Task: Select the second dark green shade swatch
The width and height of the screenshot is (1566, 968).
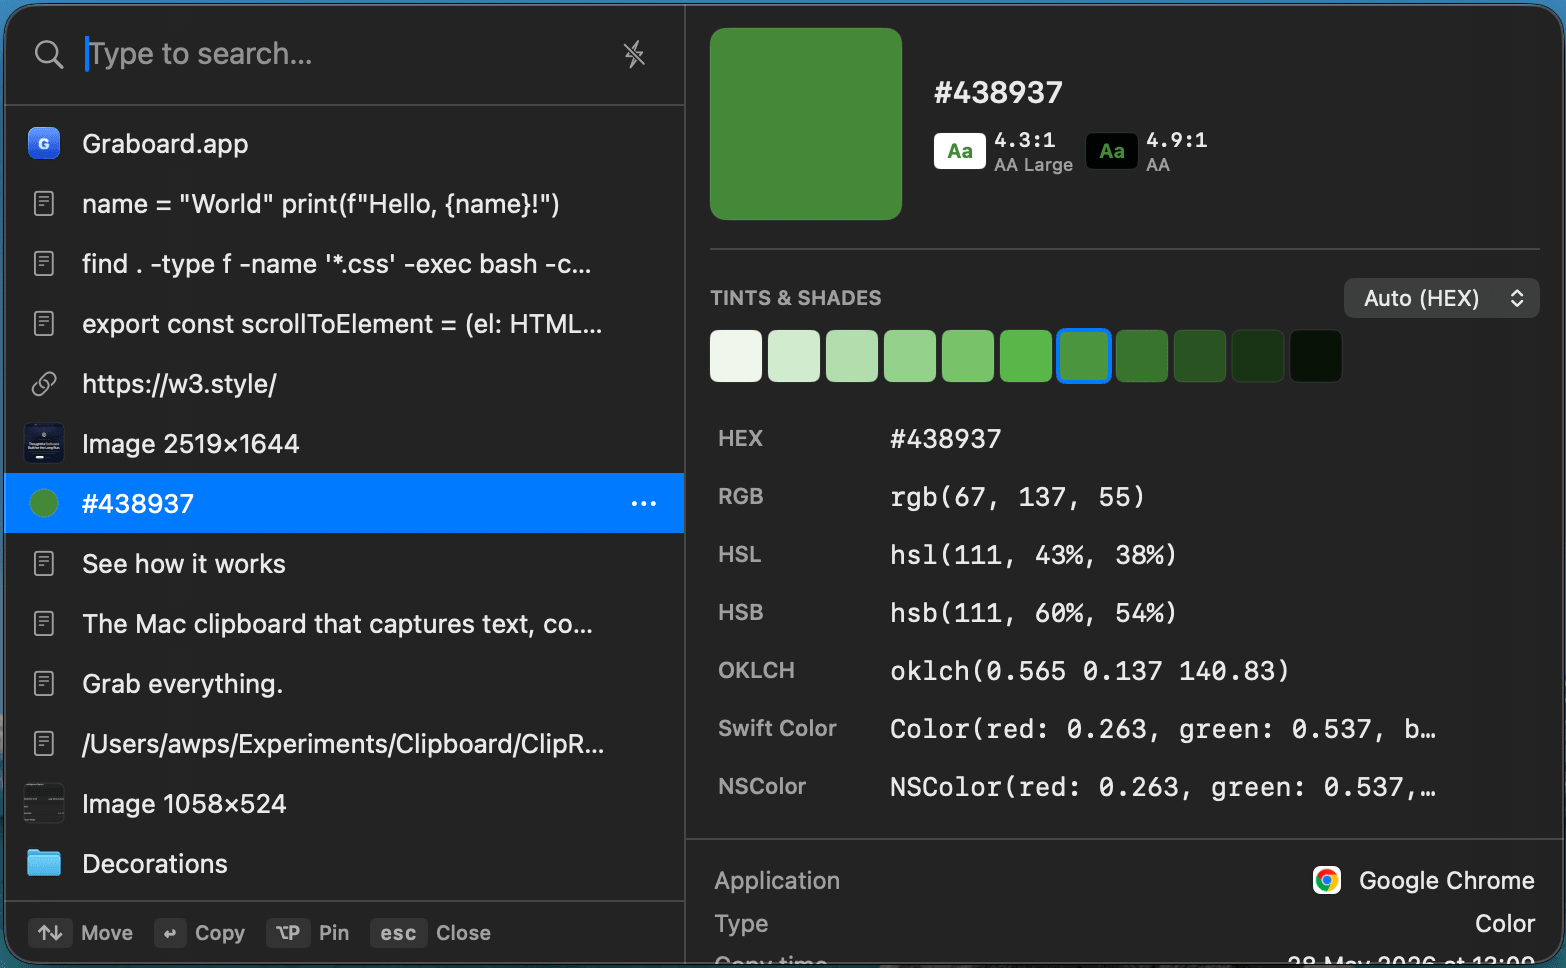Action: point(1200,356)
